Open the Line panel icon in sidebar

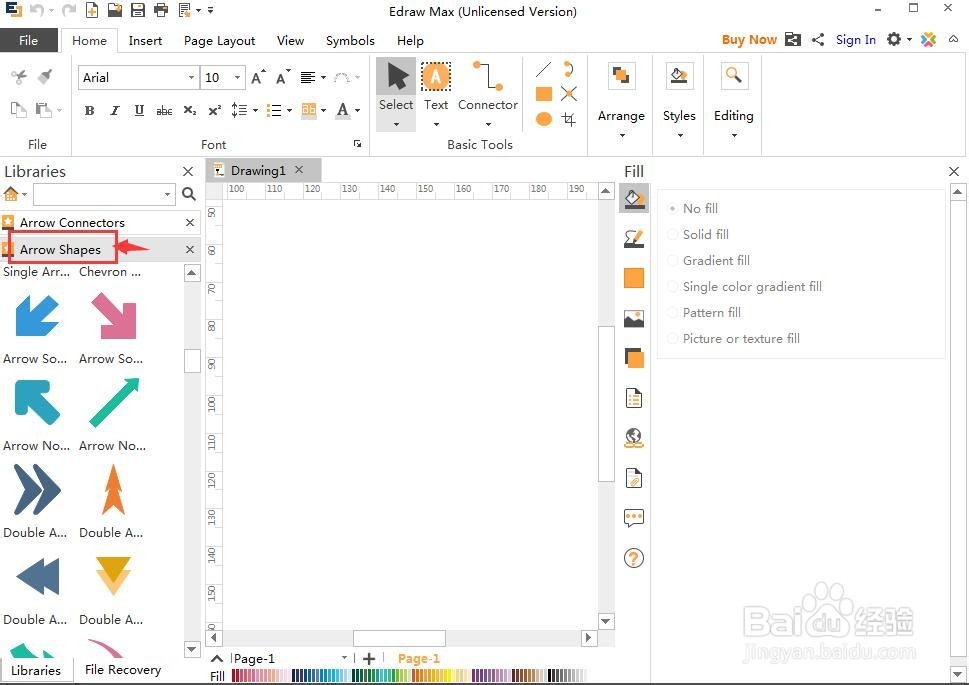[634, 239]
